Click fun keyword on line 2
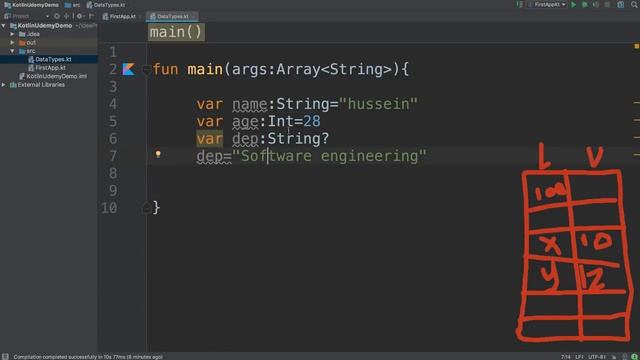 click(x=165, y=69)
